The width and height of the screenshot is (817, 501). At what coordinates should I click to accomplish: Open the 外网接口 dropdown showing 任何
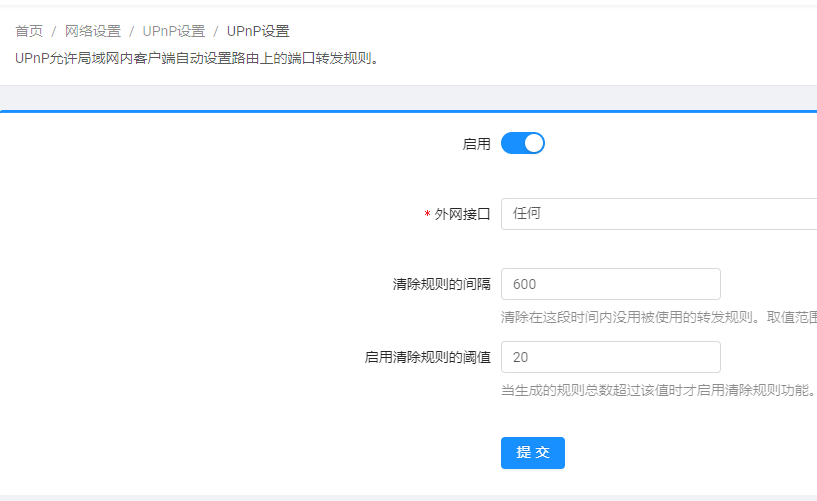[x=659, y=214]
